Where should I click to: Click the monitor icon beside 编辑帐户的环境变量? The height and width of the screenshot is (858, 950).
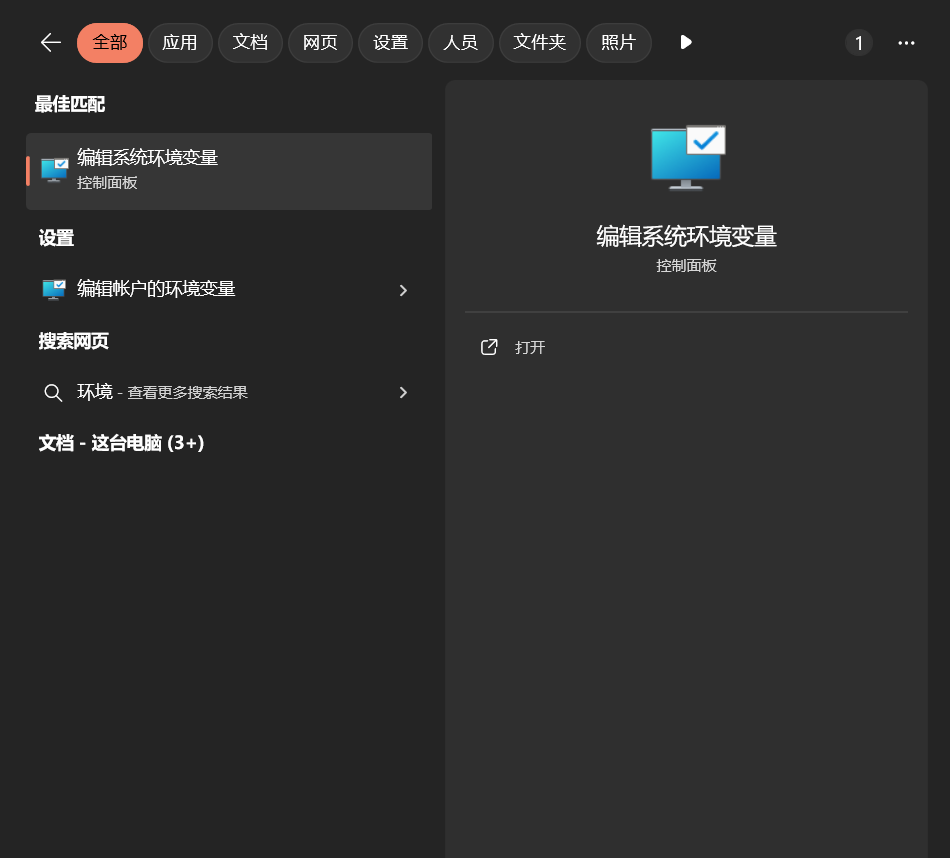tap(55, 290)
